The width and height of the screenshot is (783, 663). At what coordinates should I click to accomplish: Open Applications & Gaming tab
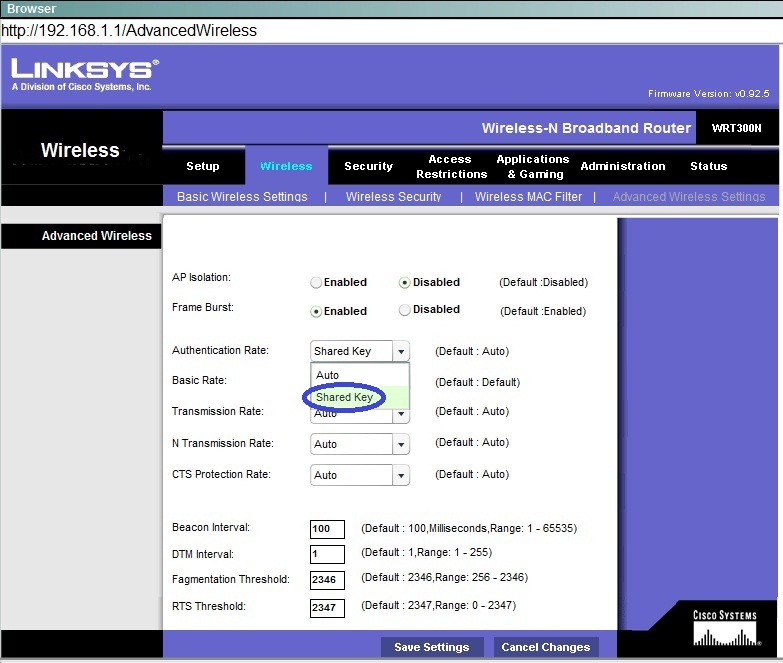(533, 167)
